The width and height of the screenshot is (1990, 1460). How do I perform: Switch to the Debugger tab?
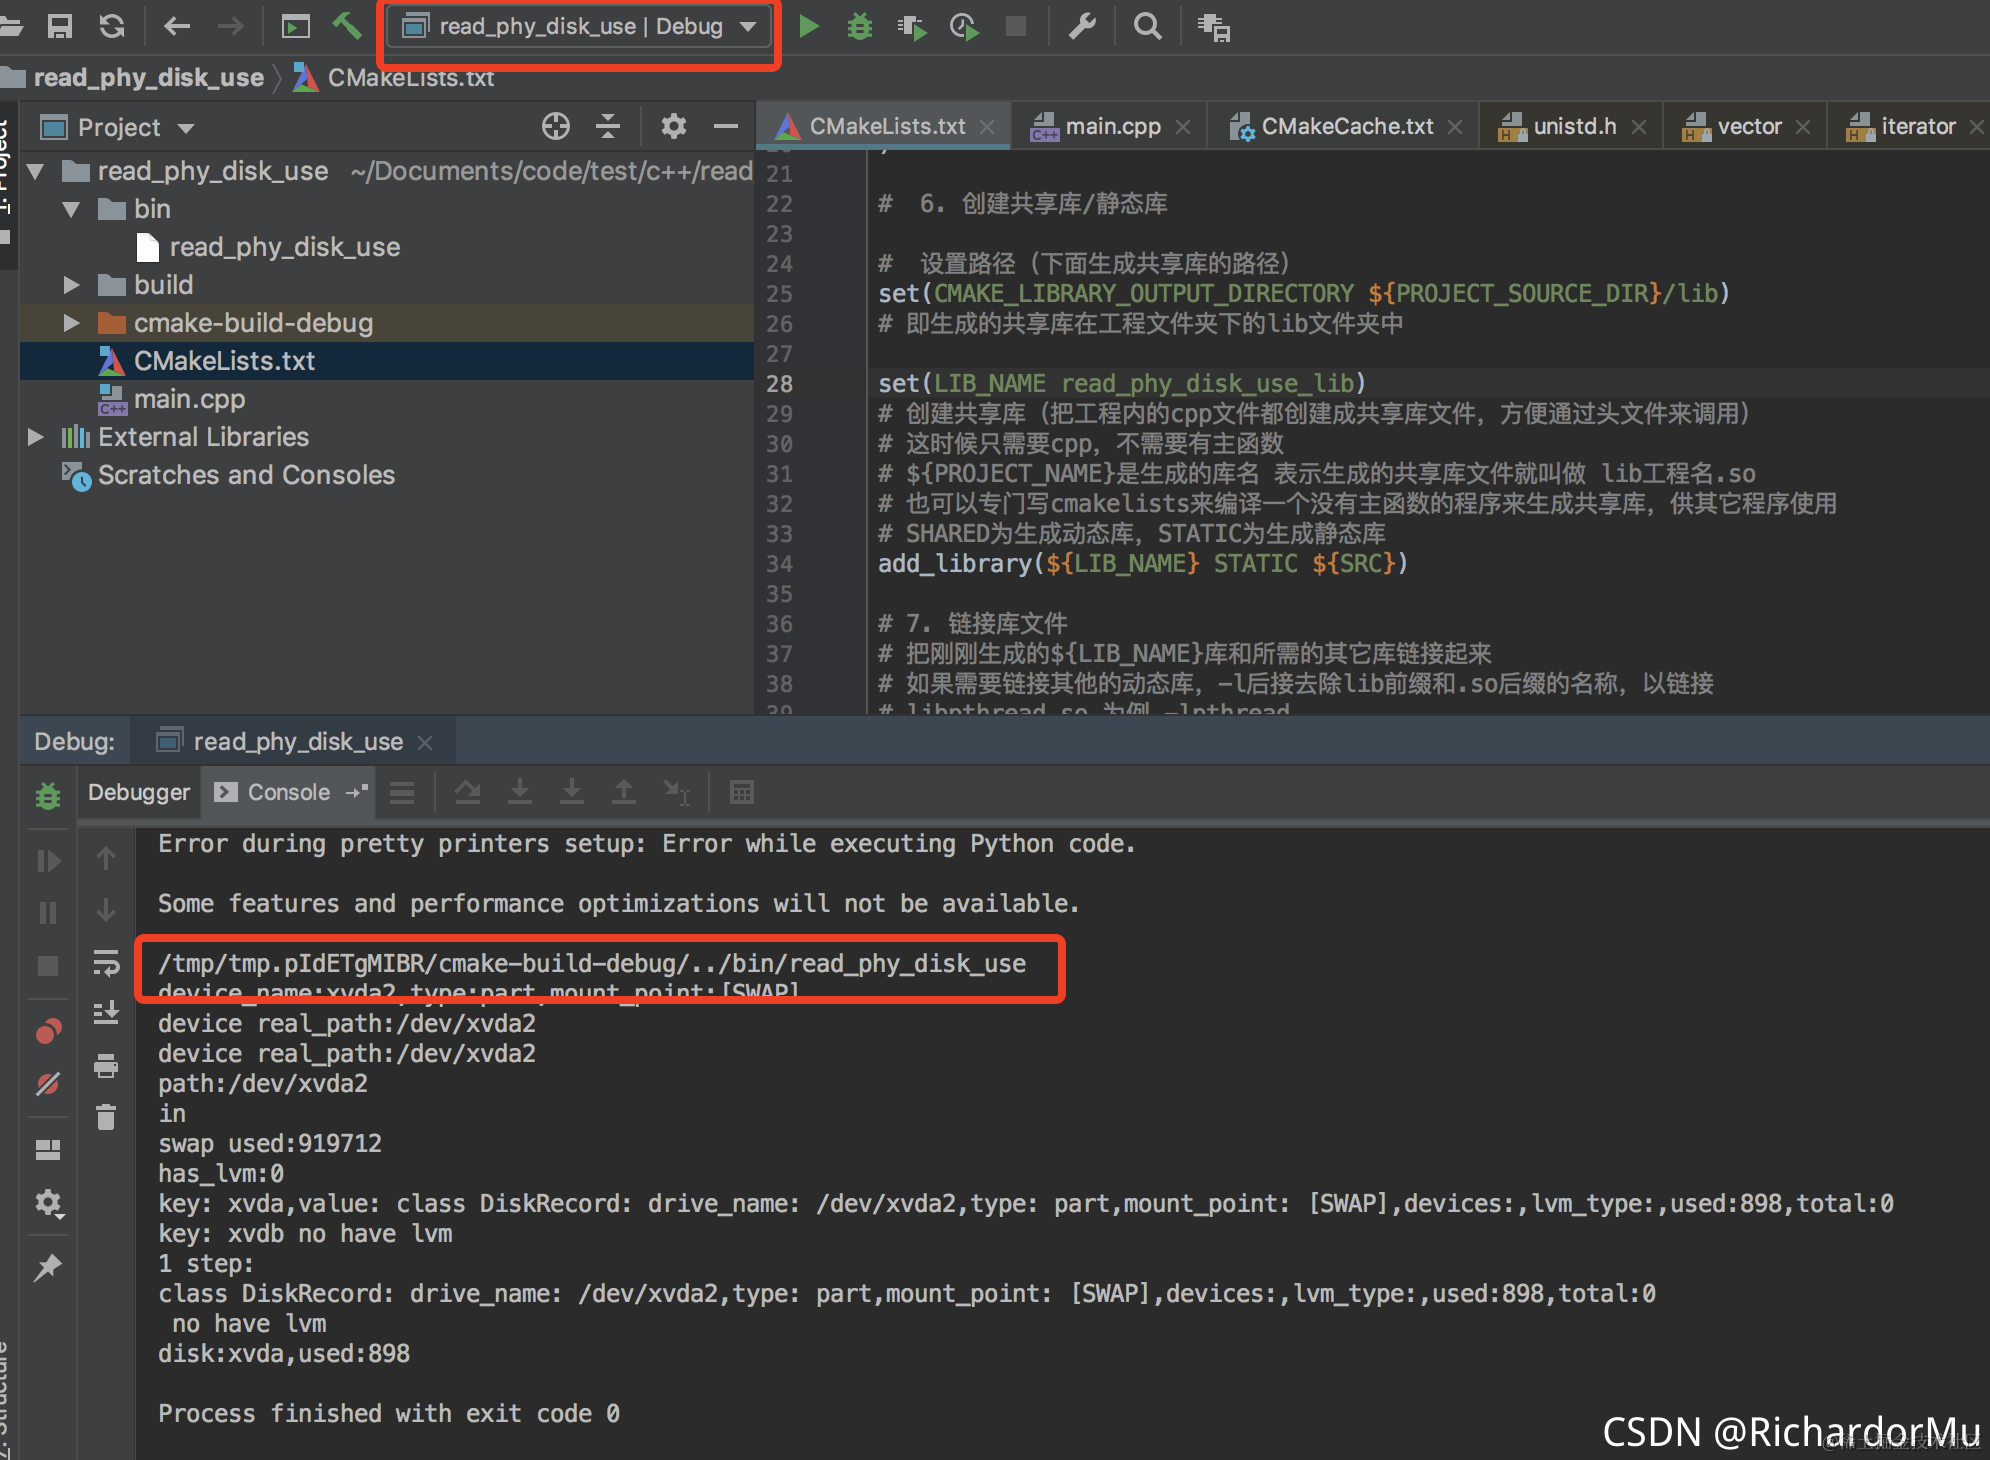click(x=139, y=792)
